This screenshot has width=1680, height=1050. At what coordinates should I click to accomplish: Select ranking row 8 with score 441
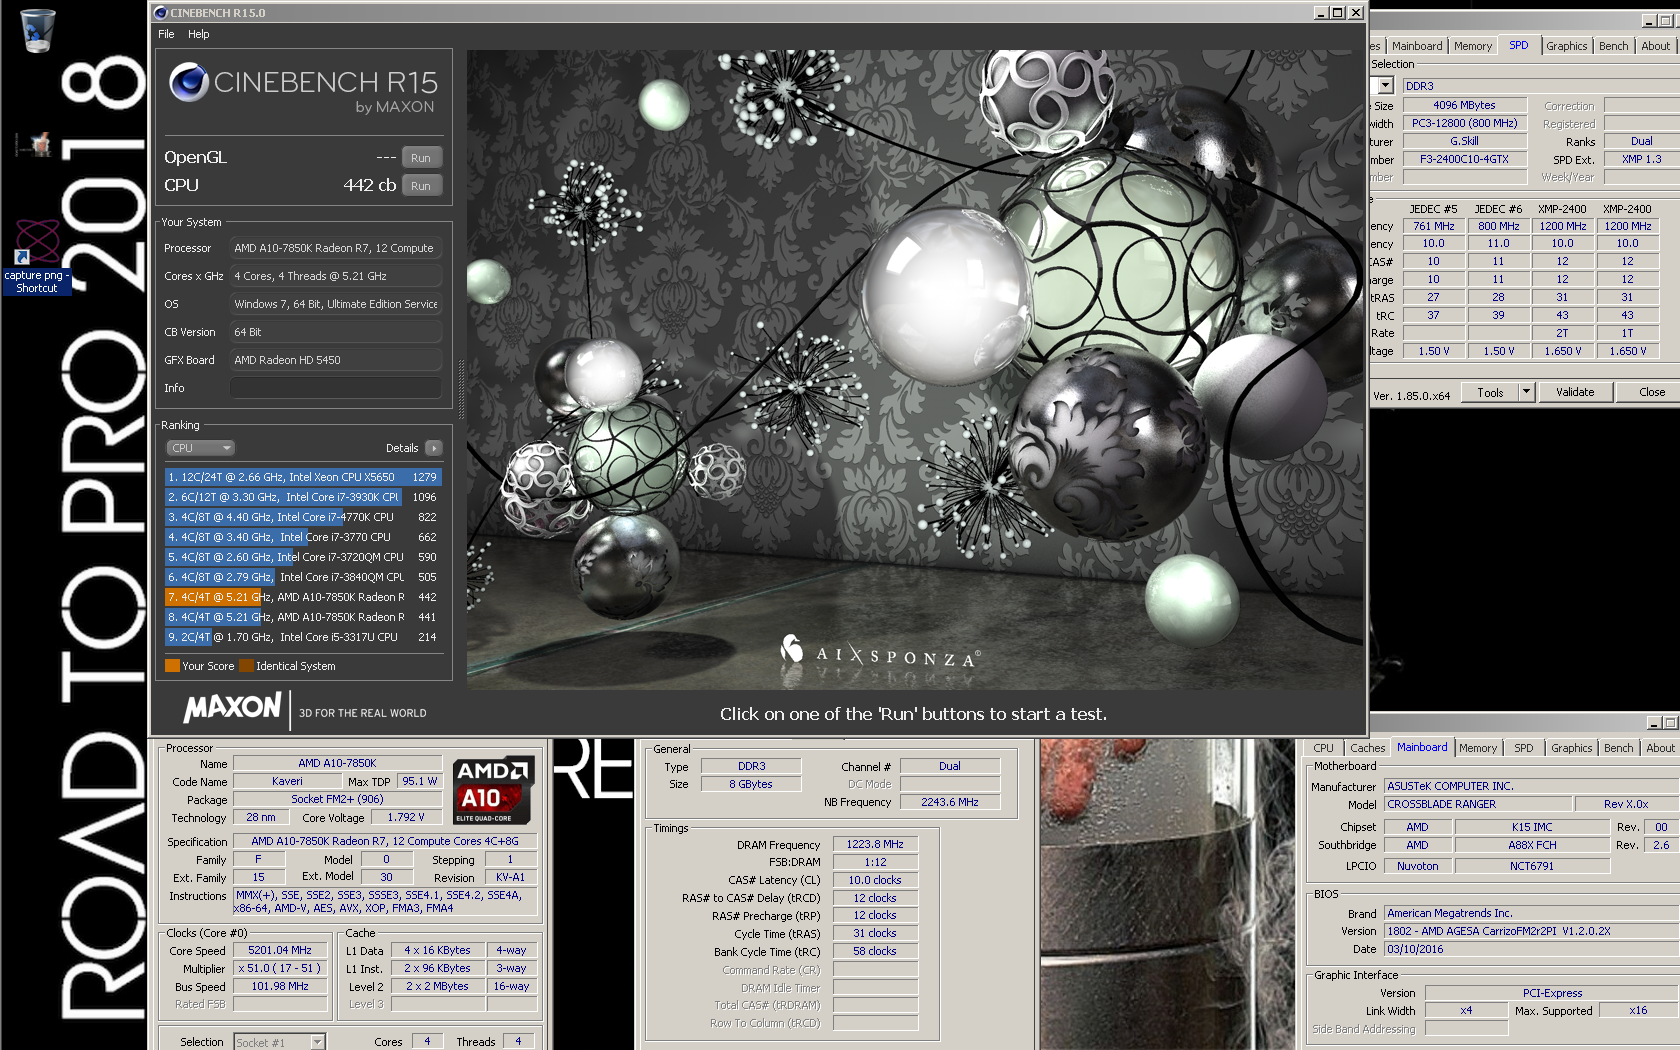[303, 617]
